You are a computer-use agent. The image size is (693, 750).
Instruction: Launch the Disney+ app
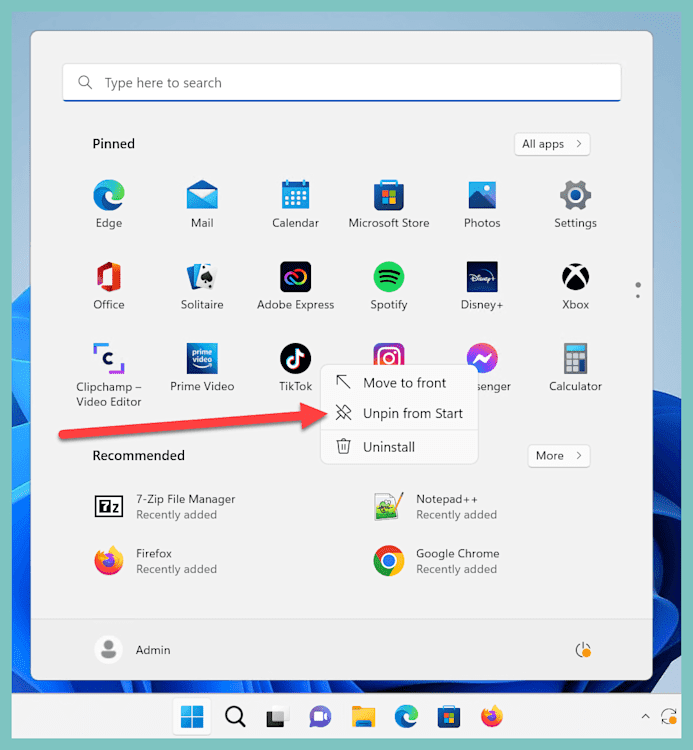click(x=482, y=286)
